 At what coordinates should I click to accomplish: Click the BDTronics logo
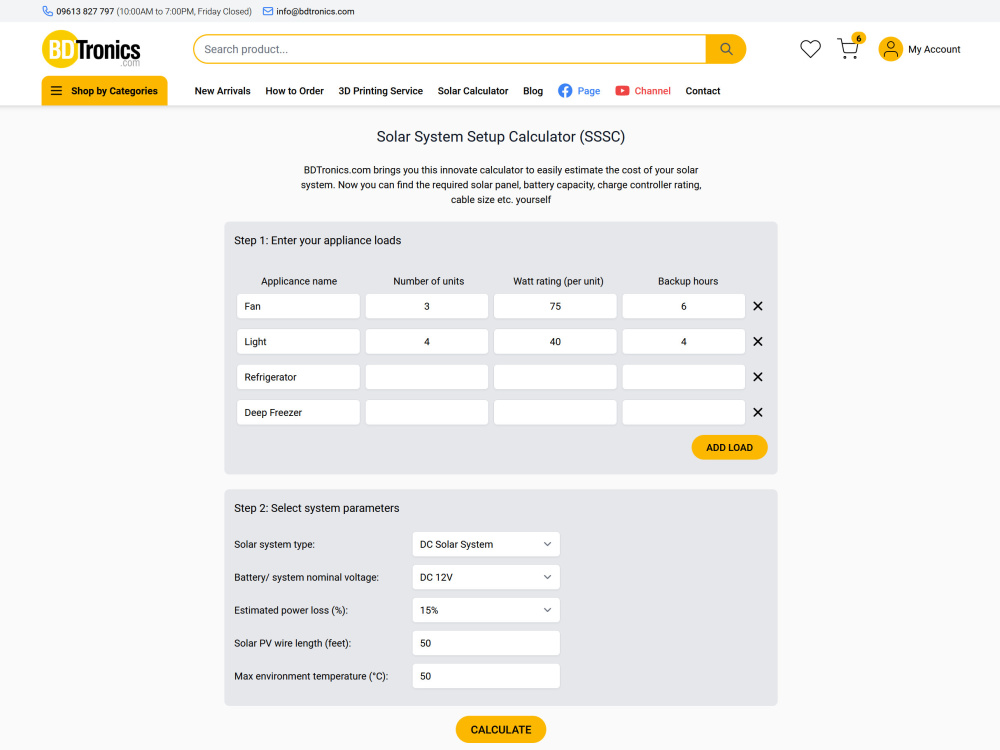coord(91,49)
